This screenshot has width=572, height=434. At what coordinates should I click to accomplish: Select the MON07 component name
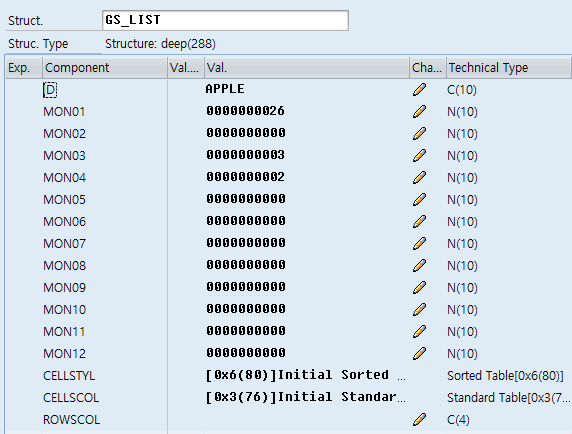pyautogui.click(x=64, y=244)
